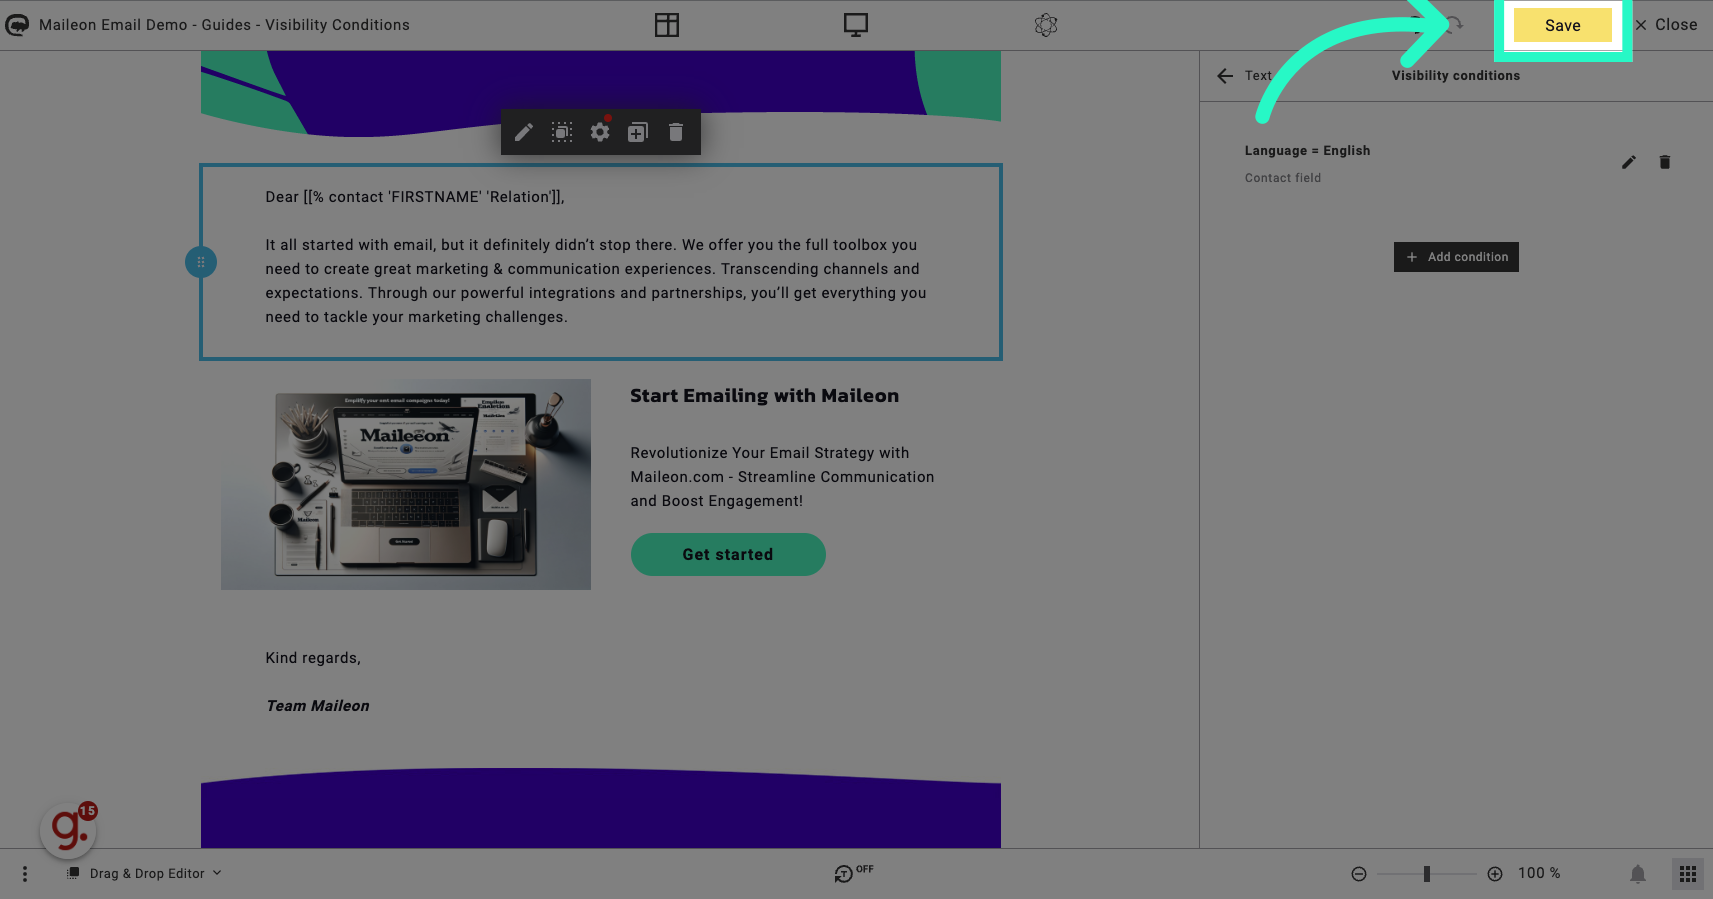Toggle the autosave OFF history icon
Image resolution: width=1713 pixels, height=899 pixels.
click(x=853, y=873)
